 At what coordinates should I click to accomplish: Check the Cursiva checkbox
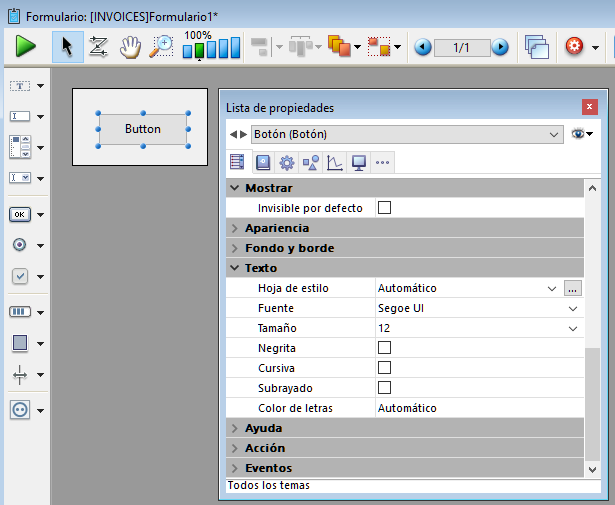coord(384,368)
